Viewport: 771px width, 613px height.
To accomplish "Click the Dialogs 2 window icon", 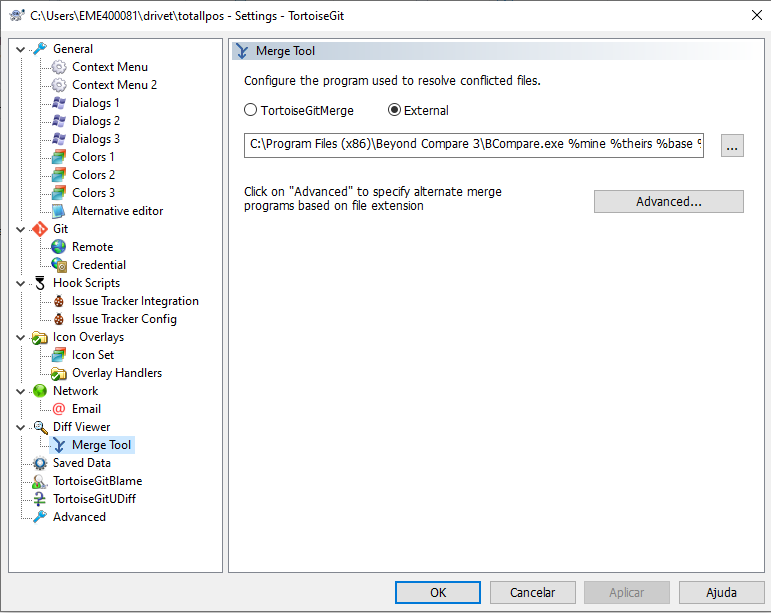I will [x=59, y=121].
